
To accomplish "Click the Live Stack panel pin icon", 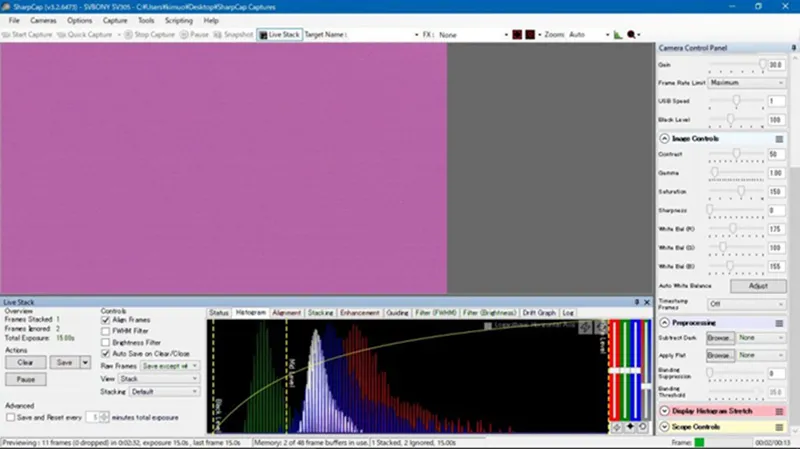I will point(636,302).
